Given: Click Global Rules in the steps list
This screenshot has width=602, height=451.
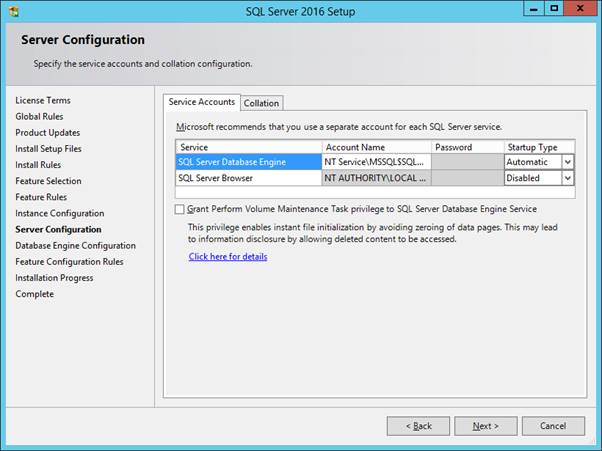Looking at the screenshot, I should [x=39, y=117].
